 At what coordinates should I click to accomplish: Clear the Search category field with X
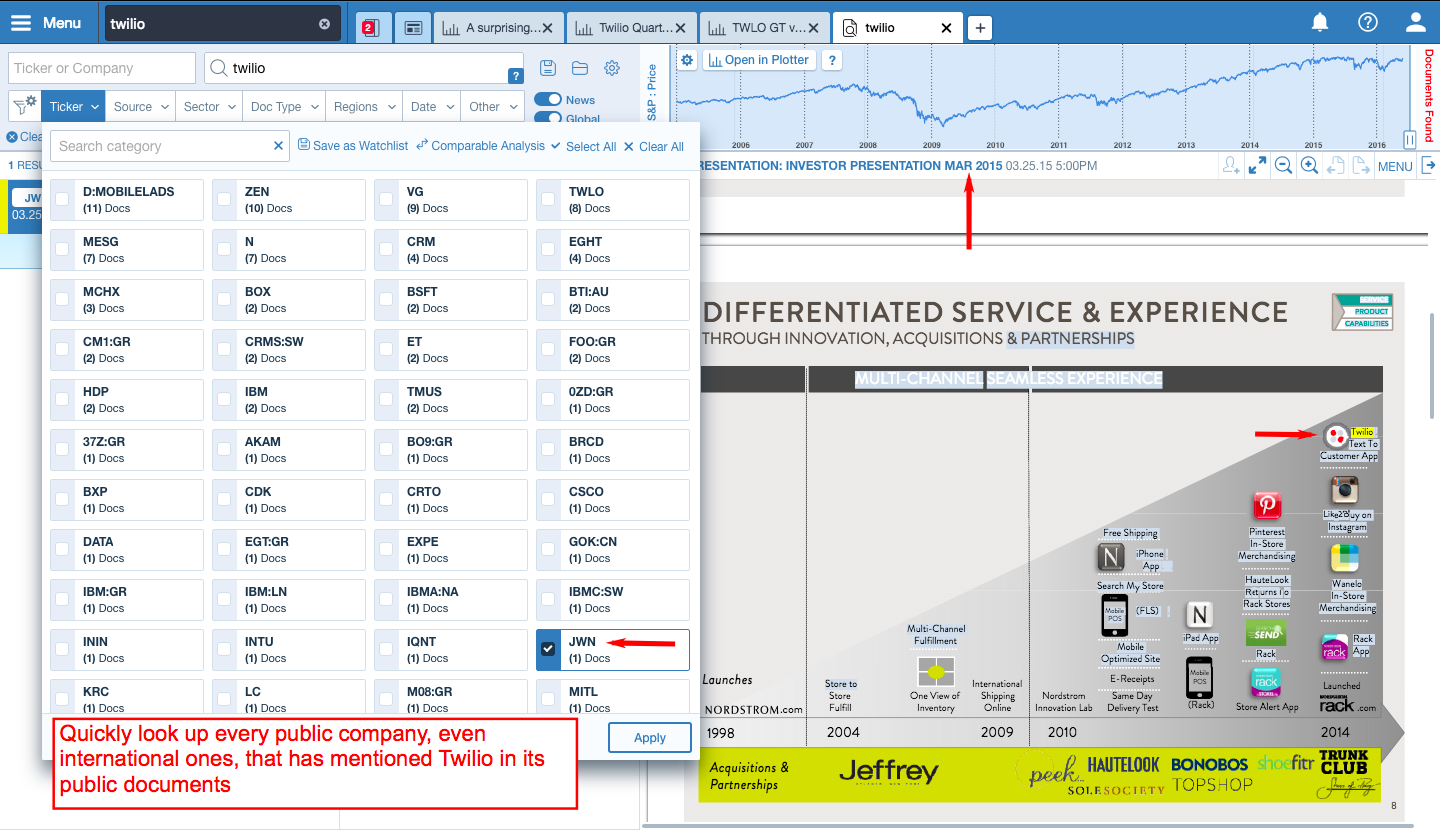[279, 146]
